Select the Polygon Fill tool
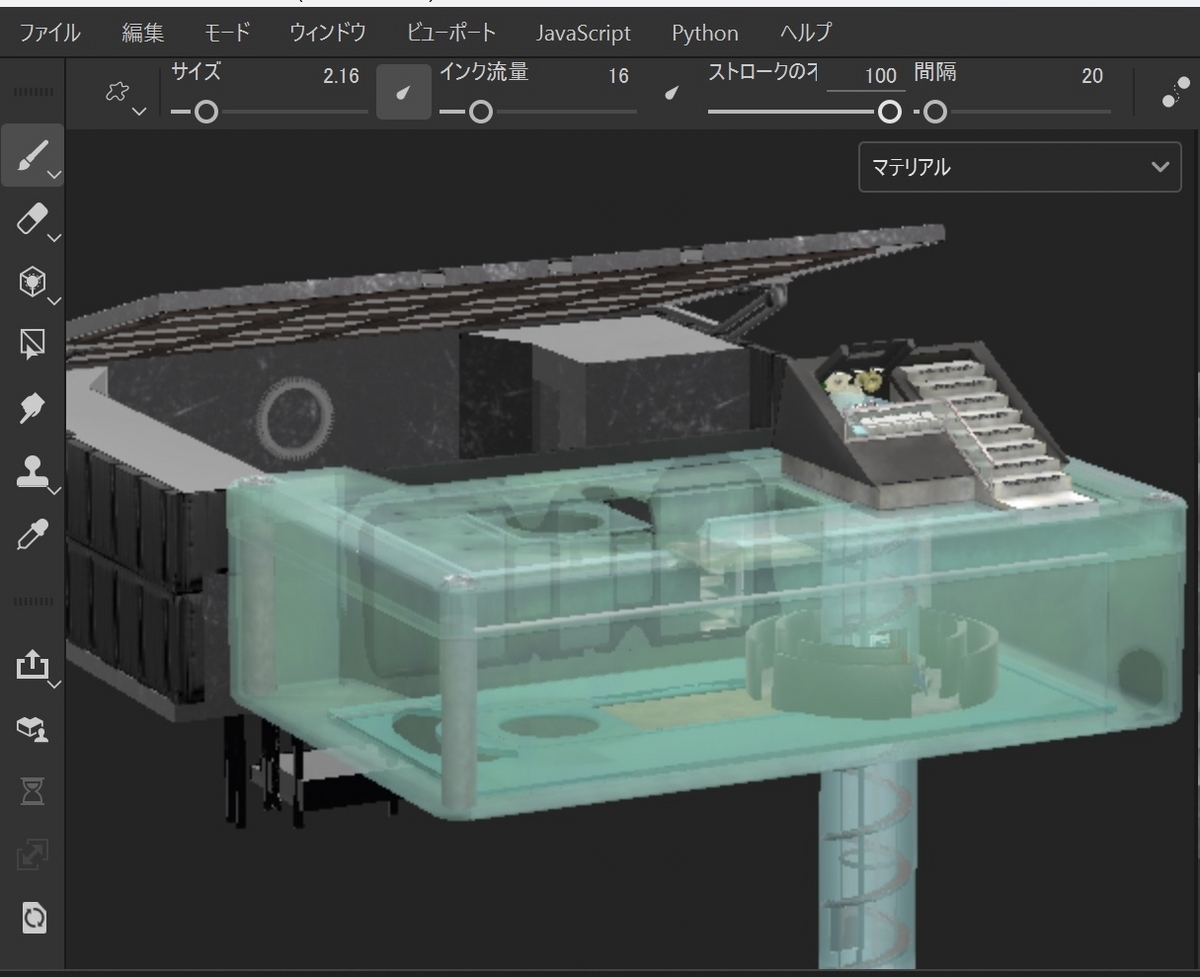This screenshot has width=1200, height=977. point(32,344)
